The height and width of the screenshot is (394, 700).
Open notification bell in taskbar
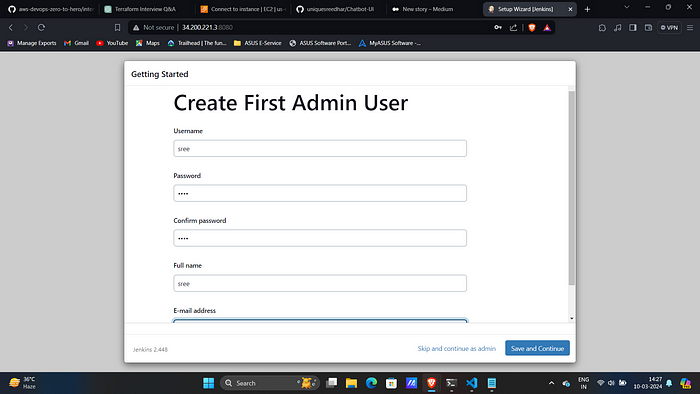pos(669,383)
